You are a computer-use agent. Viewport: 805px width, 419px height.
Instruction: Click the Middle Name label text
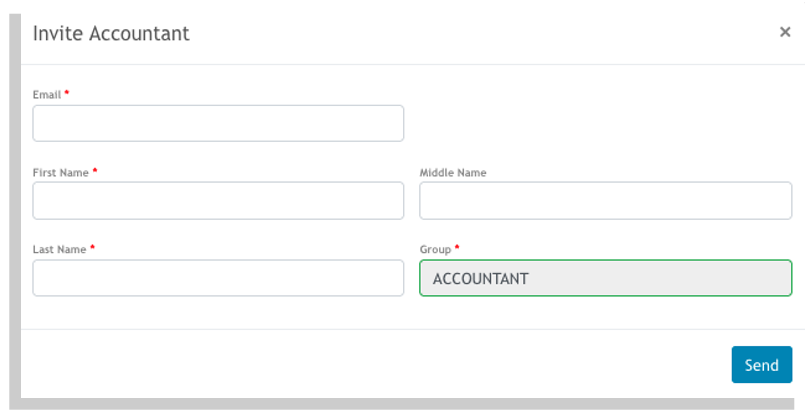453,173
